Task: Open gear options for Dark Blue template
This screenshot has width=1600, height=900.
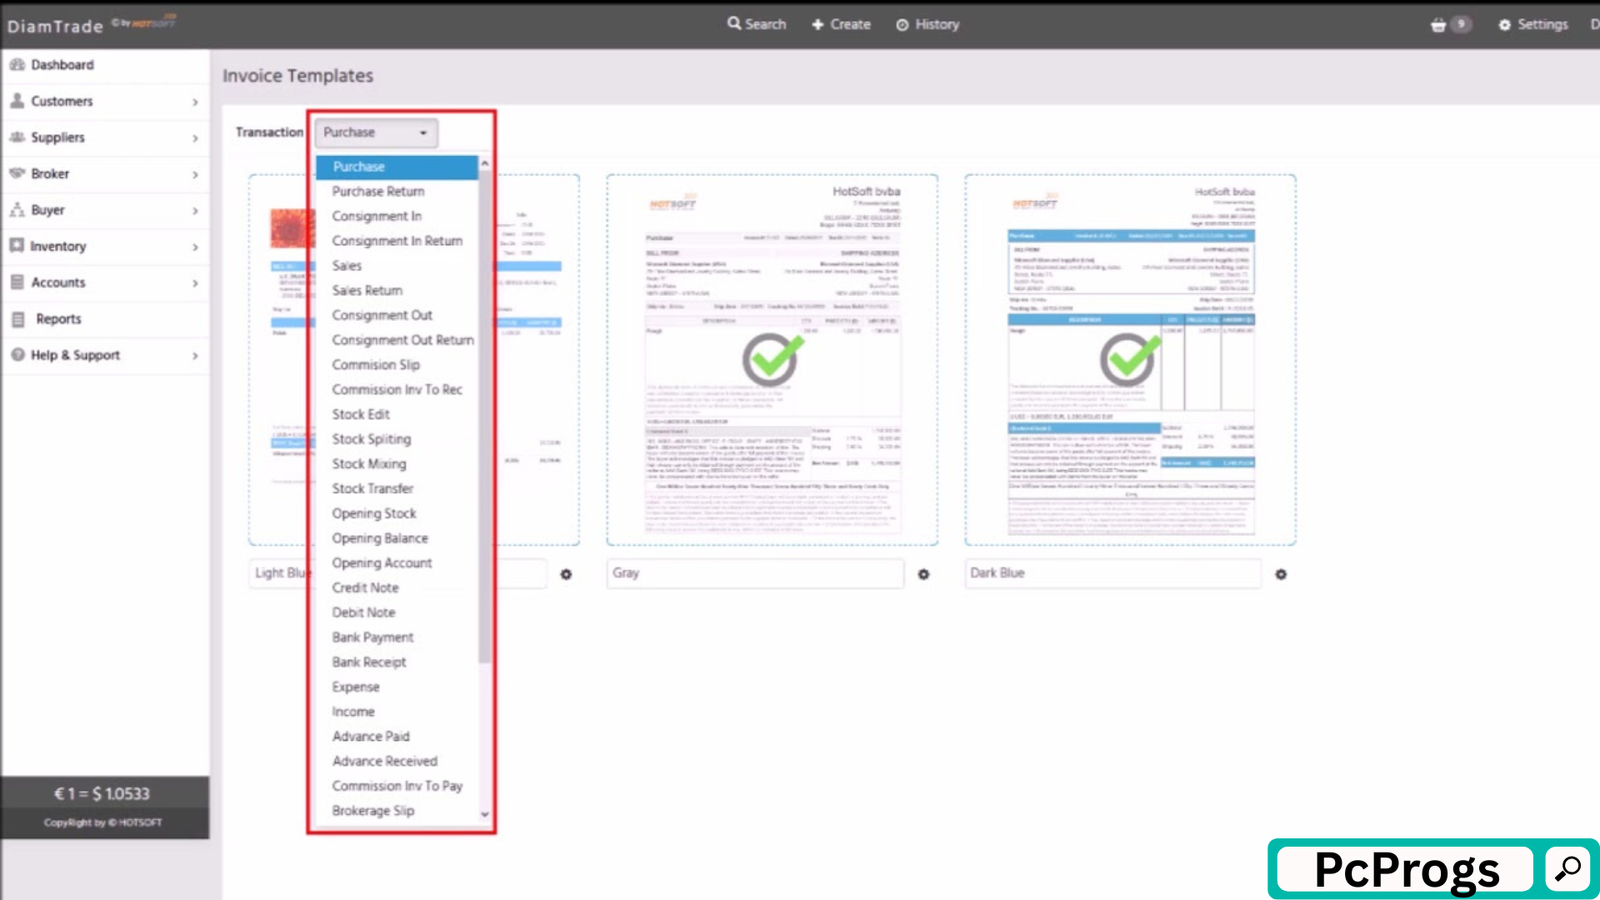Action: tap(1281, 574)
